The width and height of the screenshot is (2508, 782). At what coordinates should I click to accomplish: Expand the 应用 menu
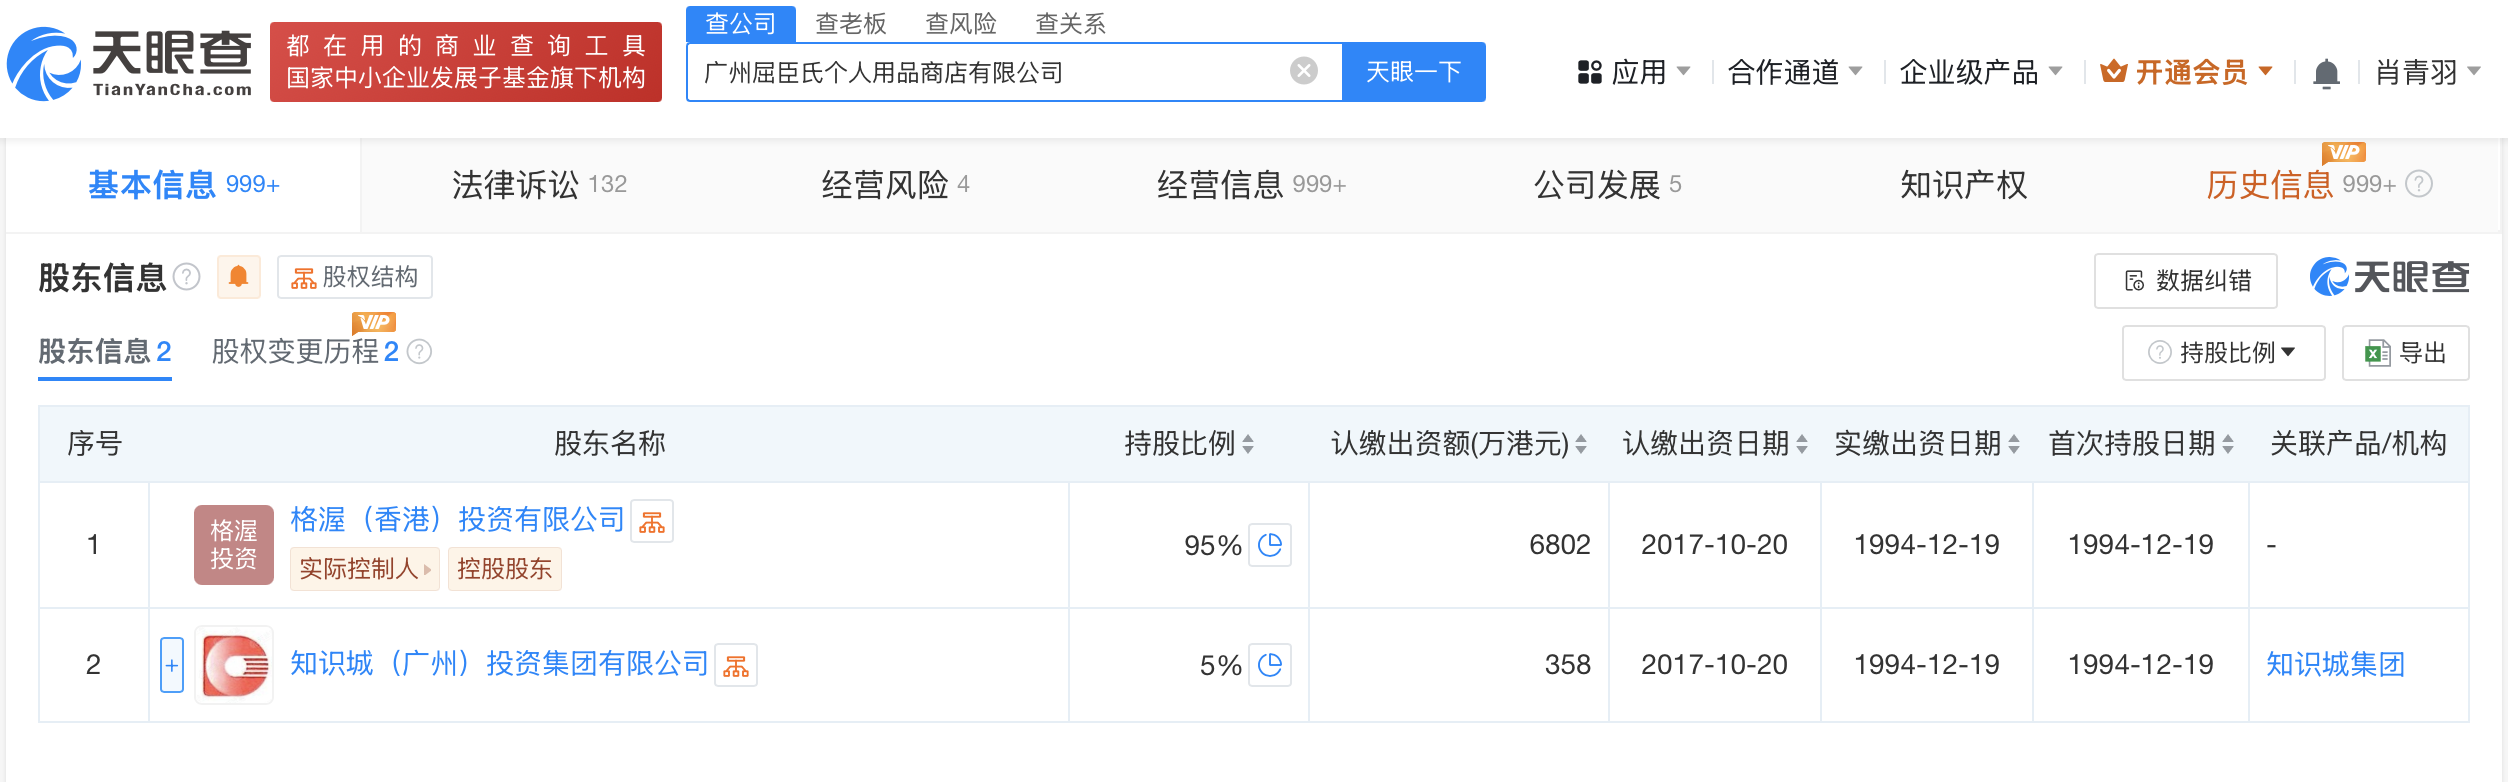[x=1633, y=72]
